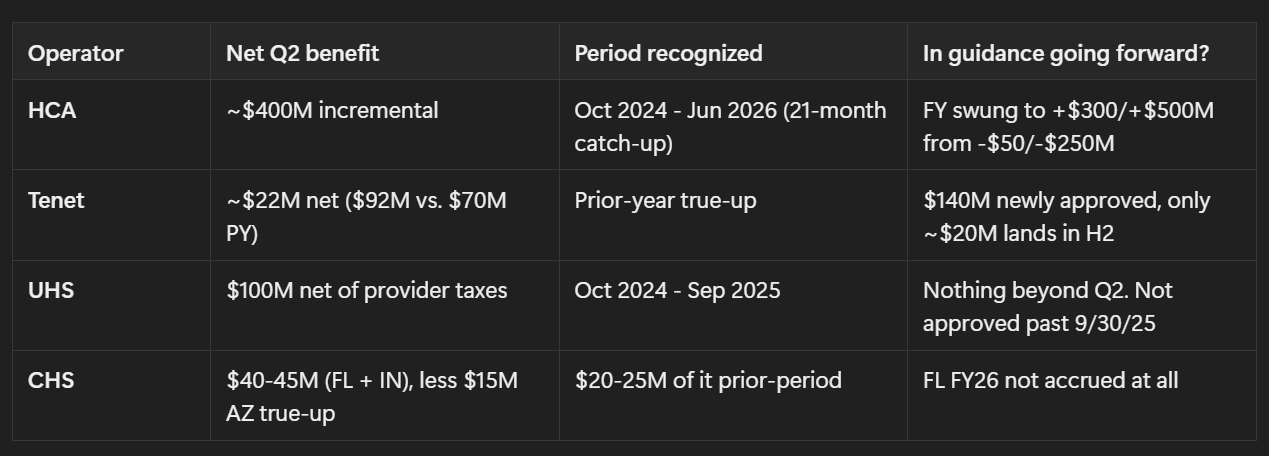Click the In guidance going forward? header
The image size is (1269, 456).
pos(1081,53)
